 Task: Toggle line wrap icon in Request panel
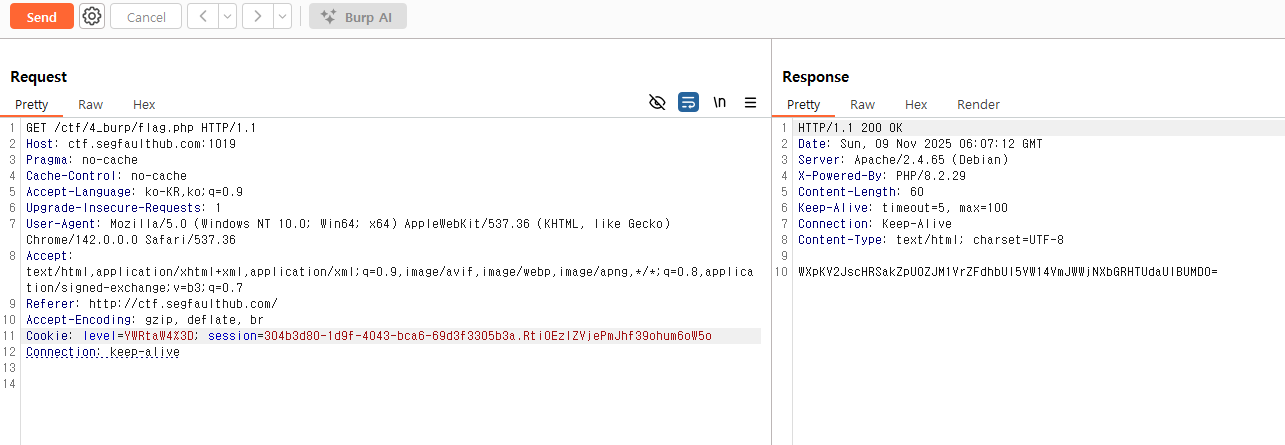[x=688, y=102]
